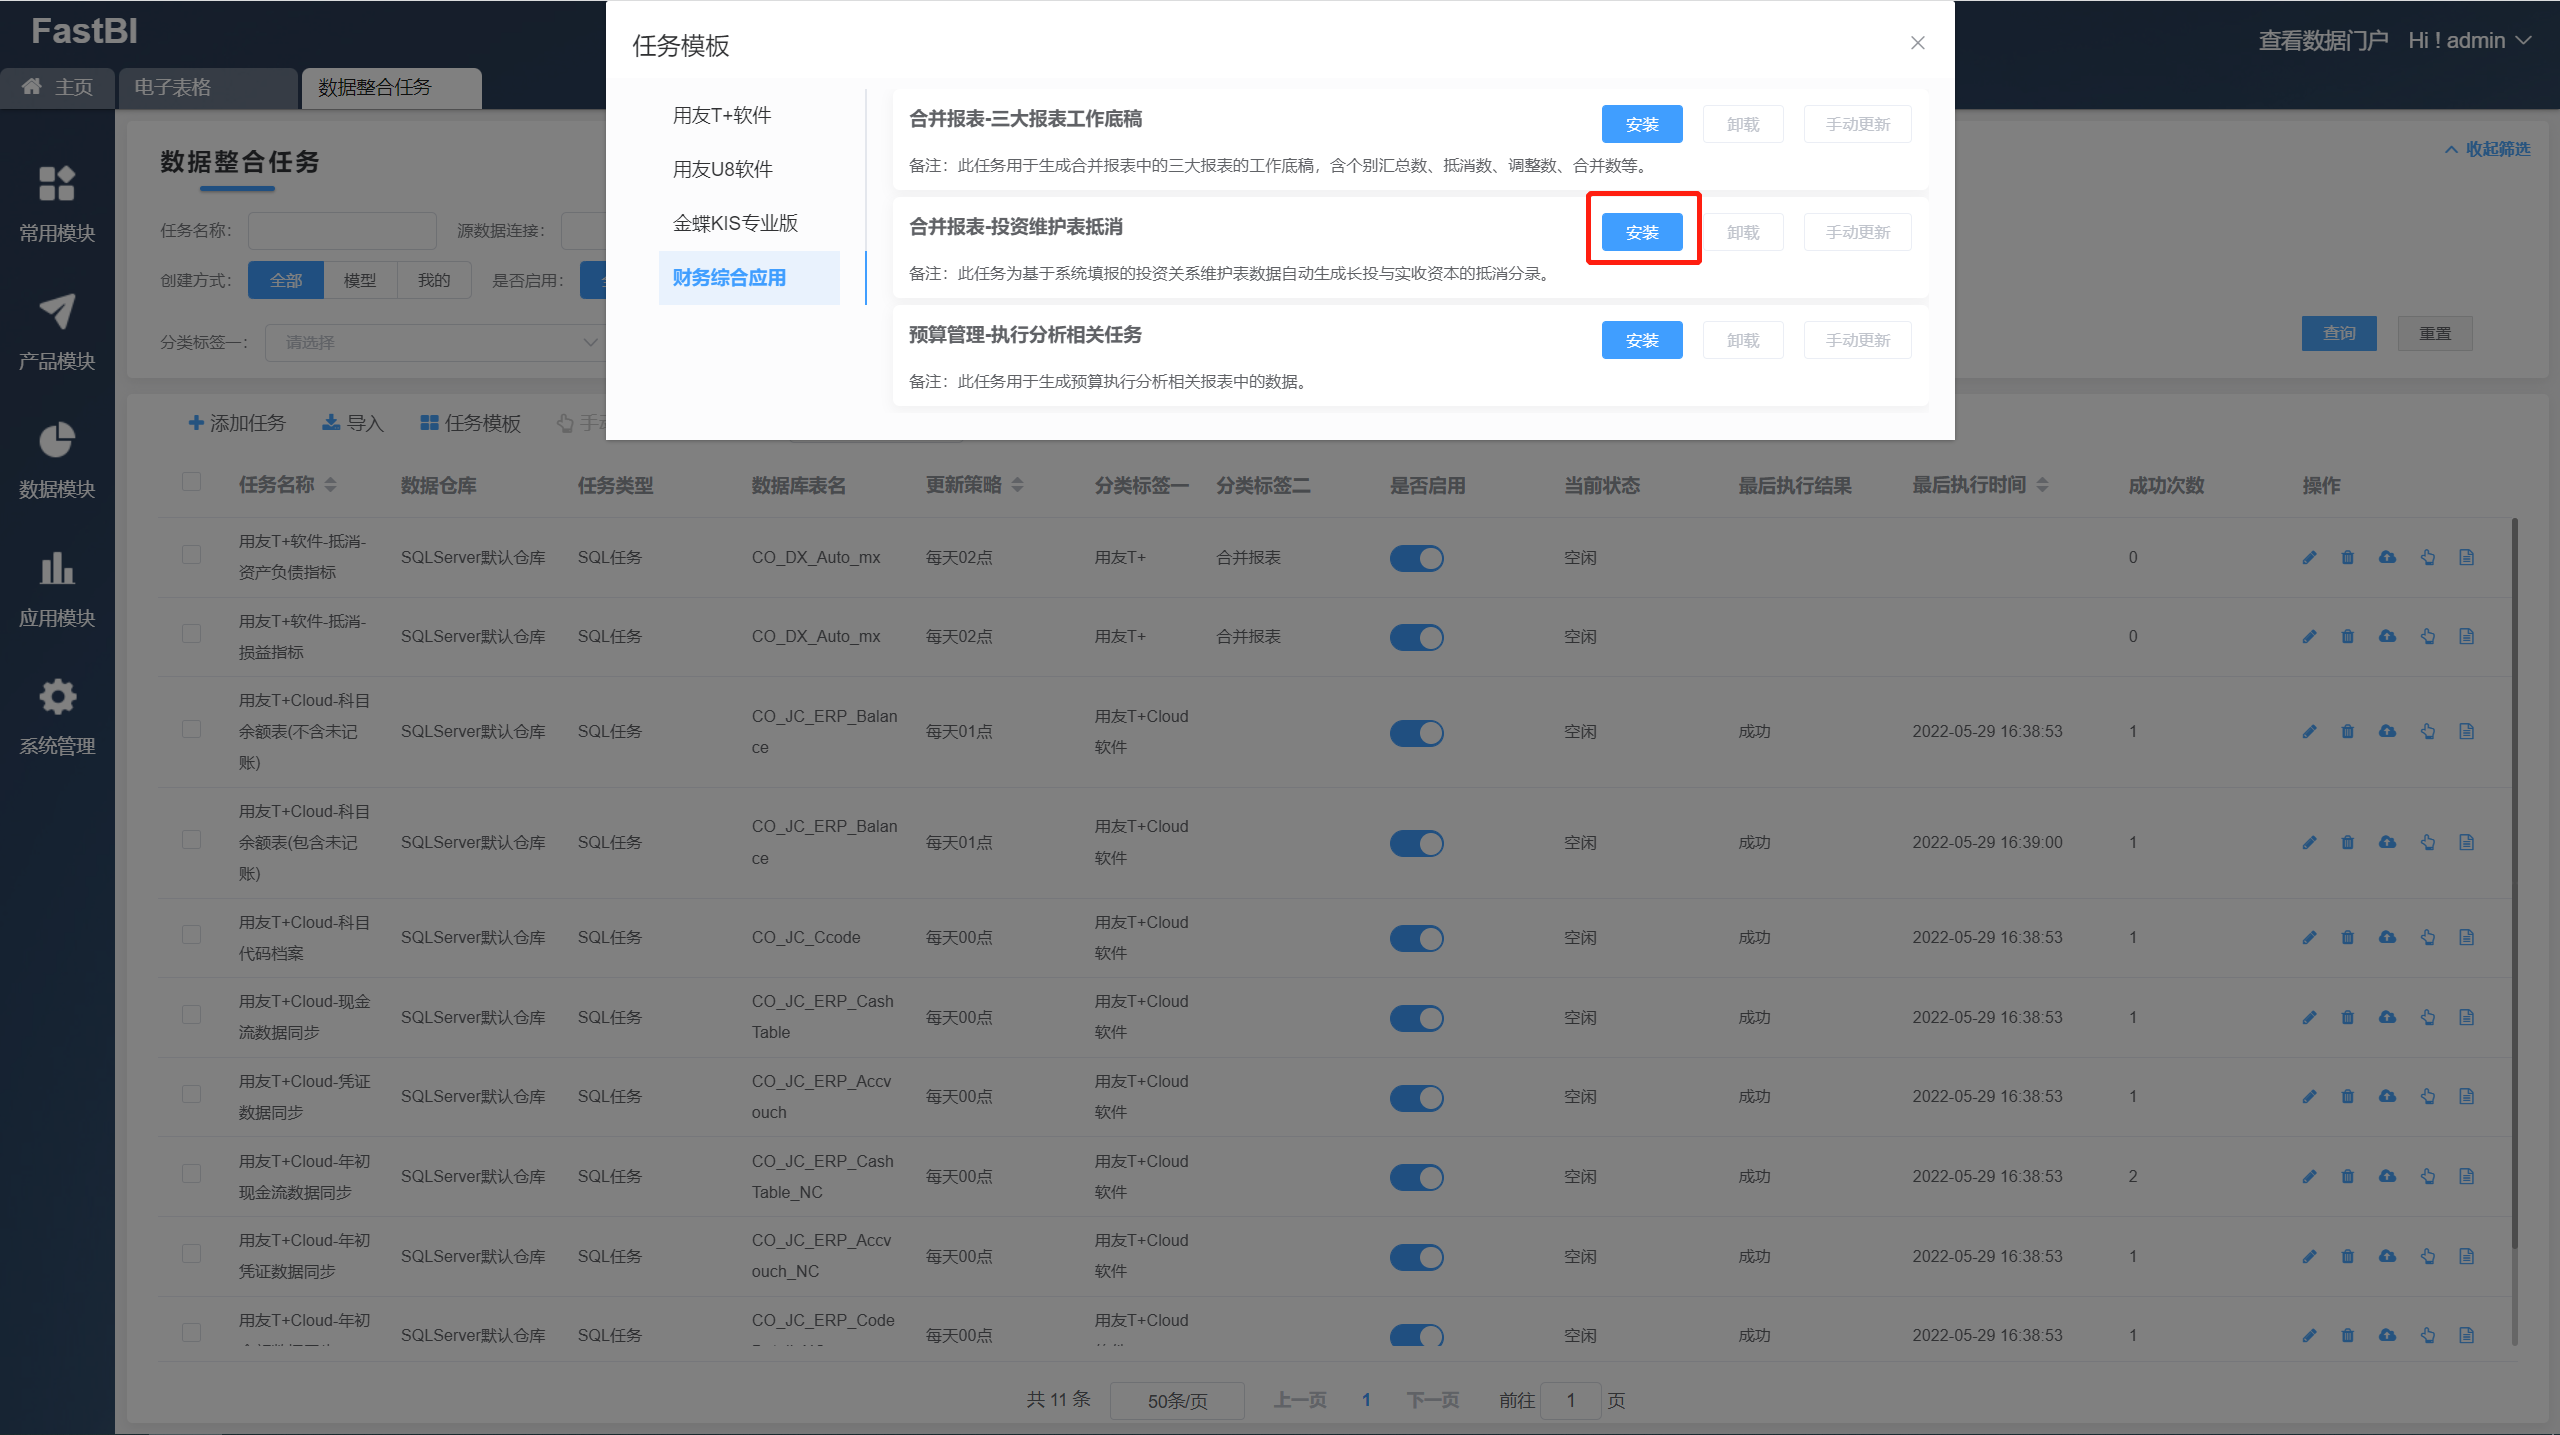This screenshot has height=1435, width=2560.
Task: Switch to the 电子表格 tab
Action: [173, 88]
